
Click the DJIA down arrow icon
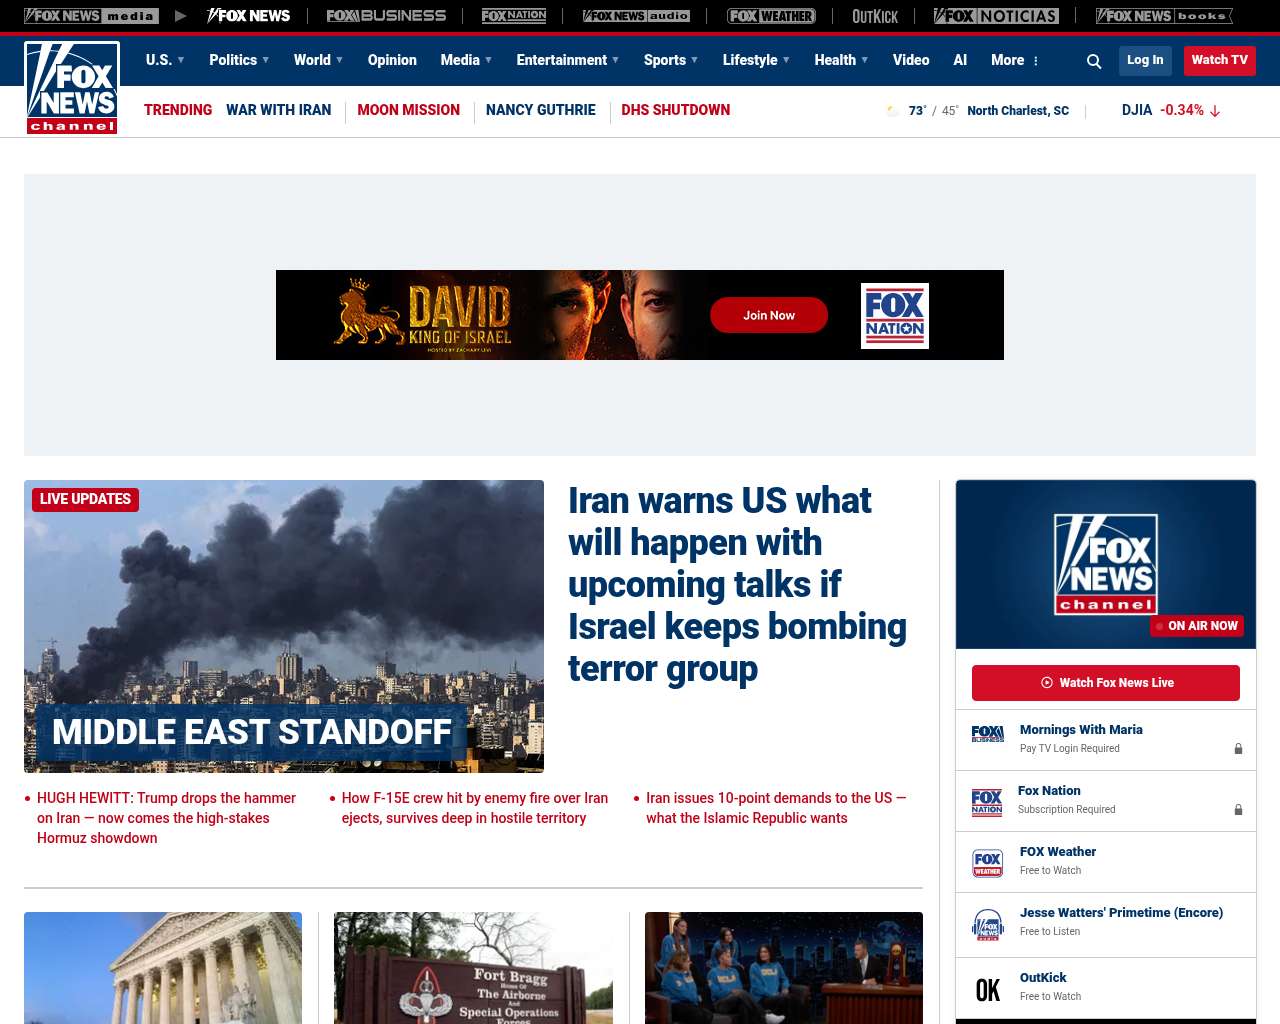pyautogui.click(x=1215, y=111)
